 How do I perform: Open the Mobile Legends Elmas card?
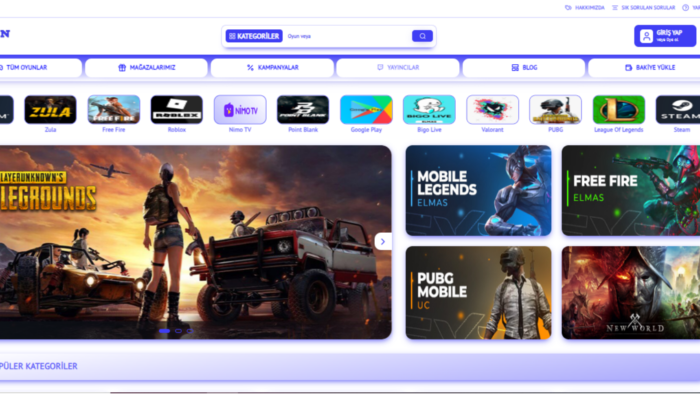tap(479, 191)
